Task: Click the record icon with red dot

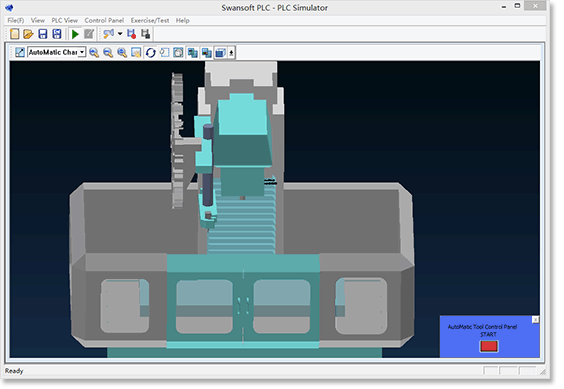Action: 131,34
